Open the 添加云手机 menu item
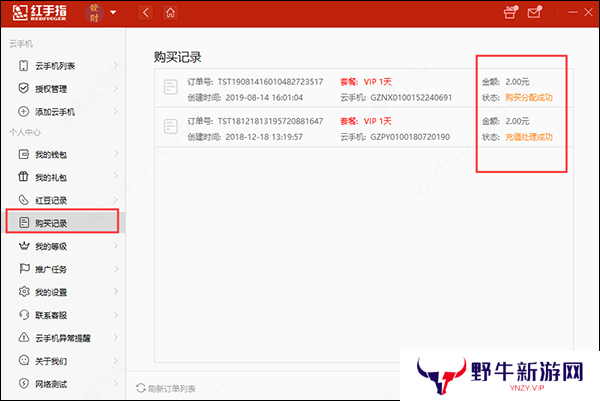Image resolution: width=600 pixels, height=401 pixels. (63, 112)
